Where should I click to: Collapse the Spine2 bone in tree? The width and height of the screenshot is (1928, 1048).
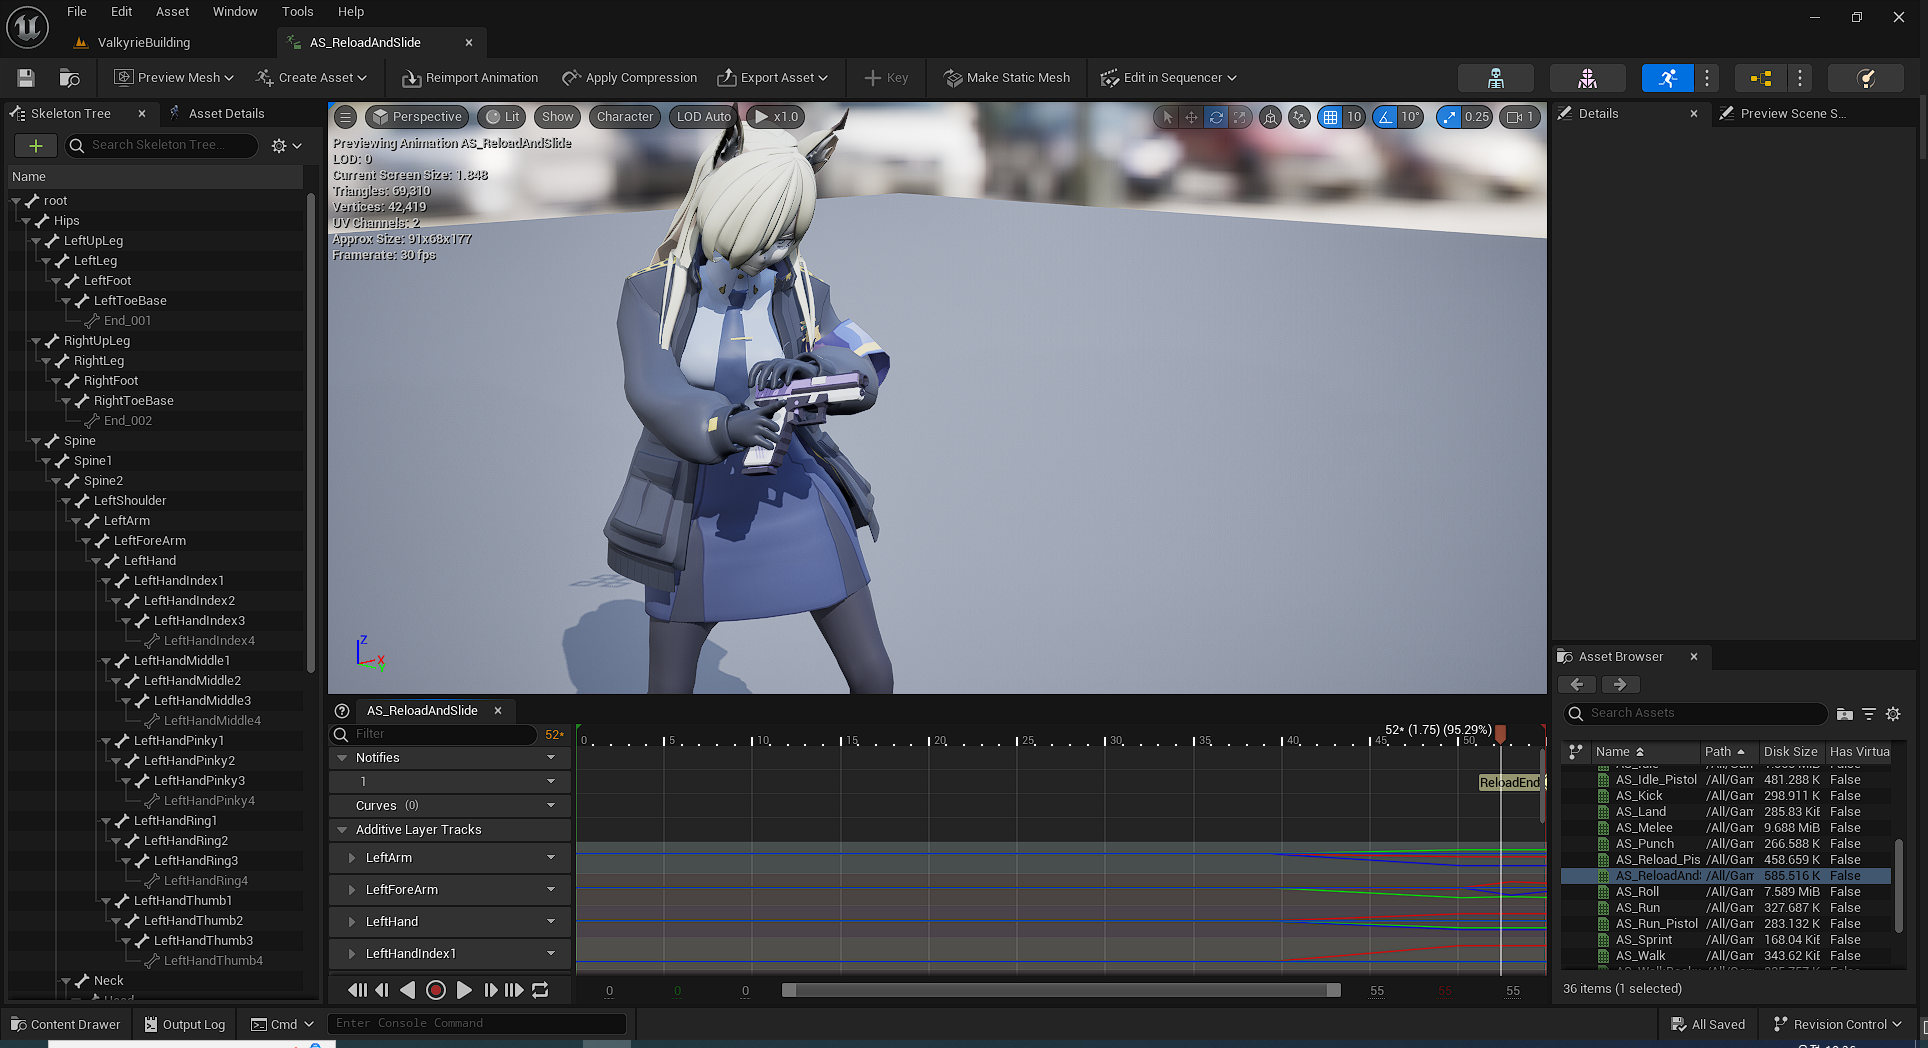coord(57,481)
